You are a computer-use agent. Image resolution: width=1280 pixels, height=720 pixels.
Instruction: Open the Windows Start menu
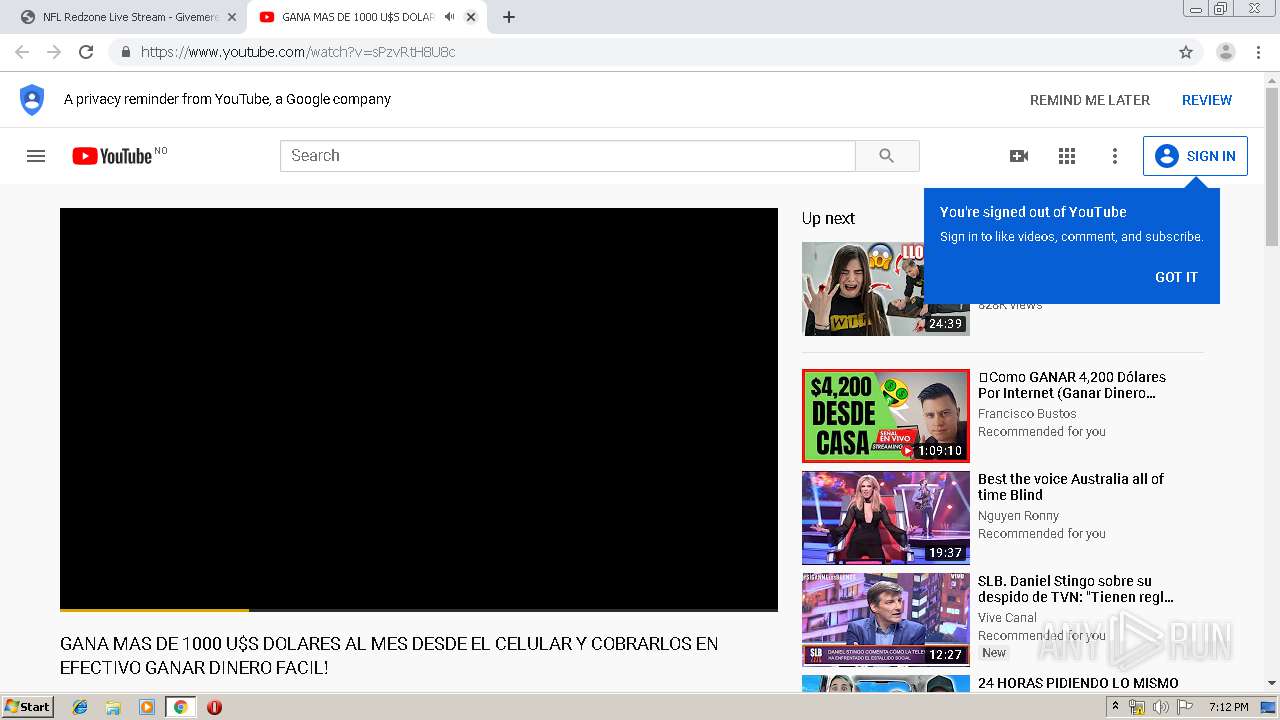pyautogui.click(x=27, y=706)
